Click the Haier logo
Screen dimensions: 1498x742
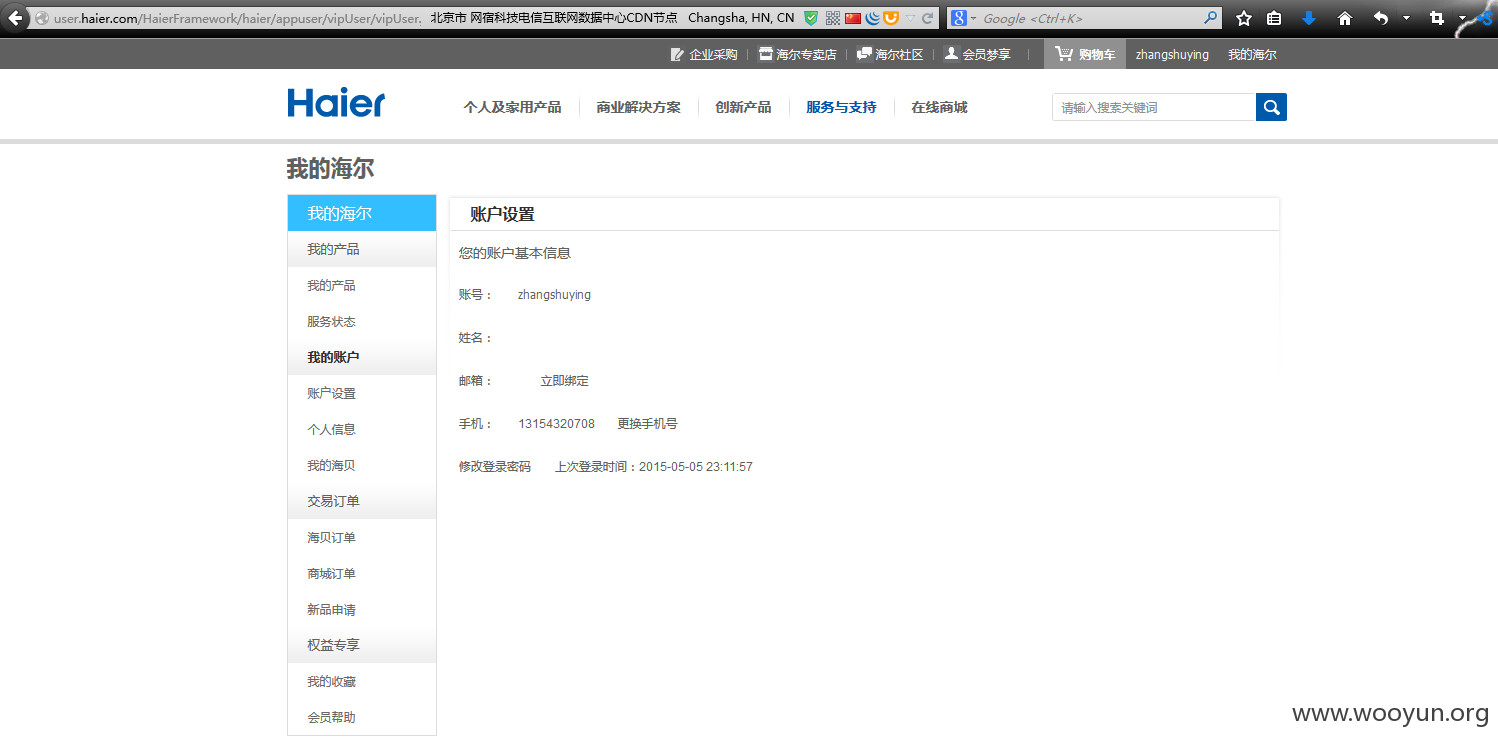(x=336, y=103)
